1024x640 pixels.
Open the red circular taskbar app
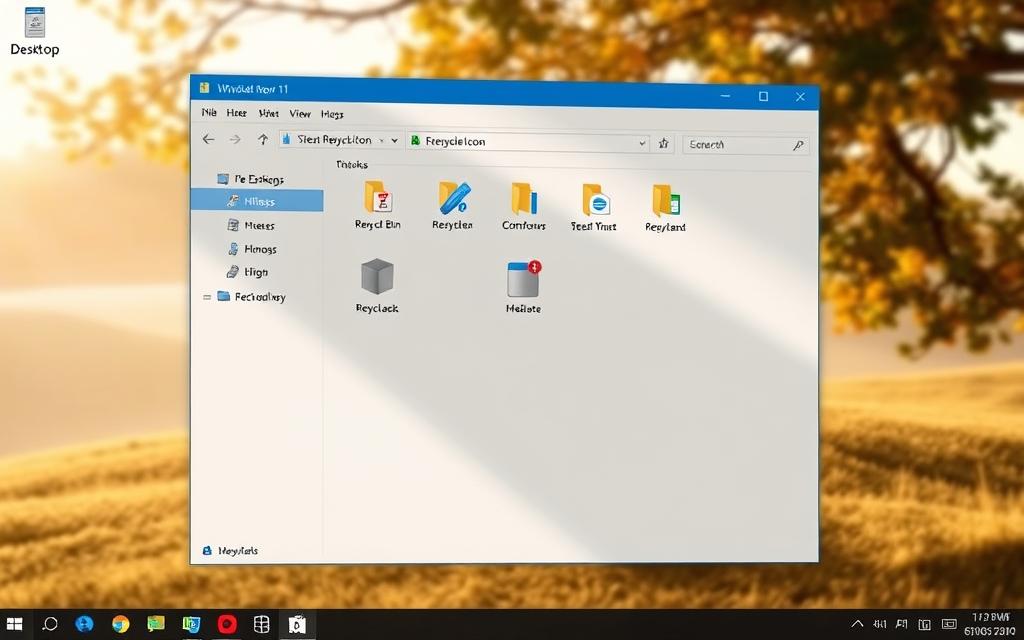[x=227, y=624]
